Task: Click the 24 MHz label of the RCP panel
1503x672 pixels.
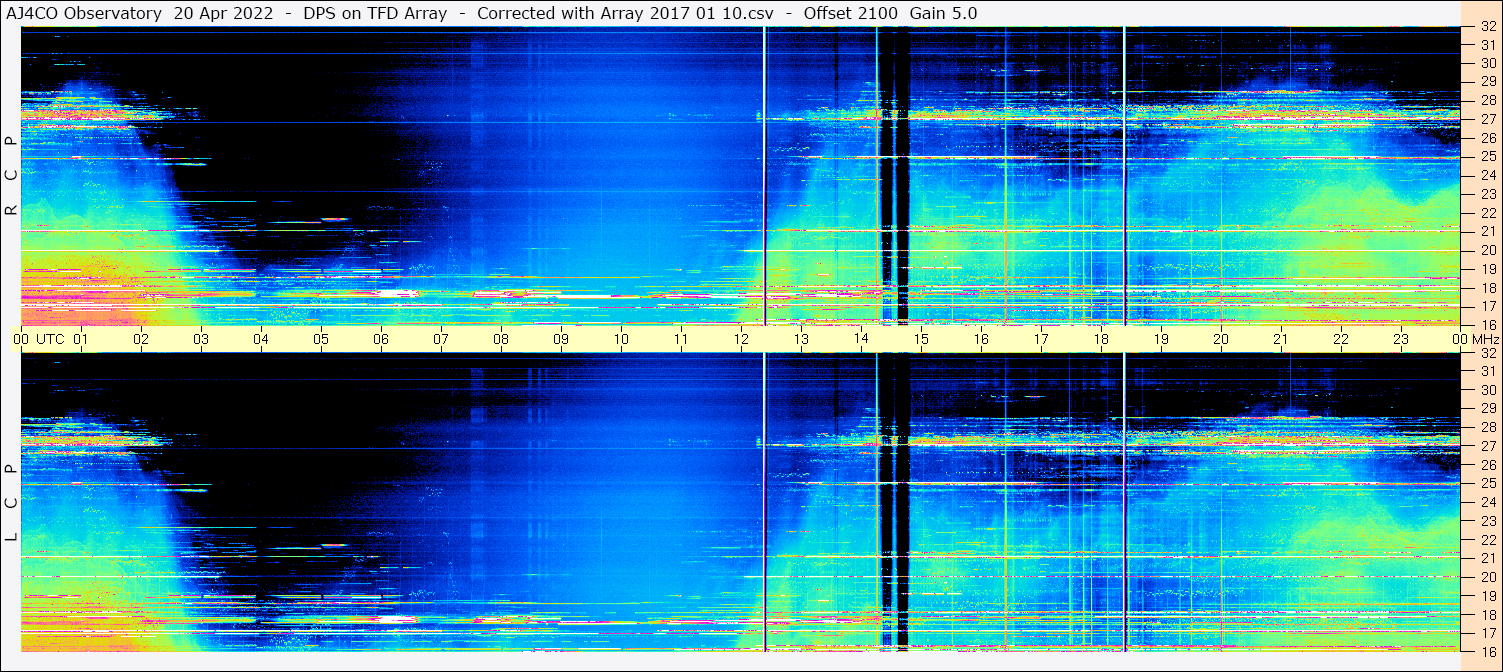Action: [1488, 176]
